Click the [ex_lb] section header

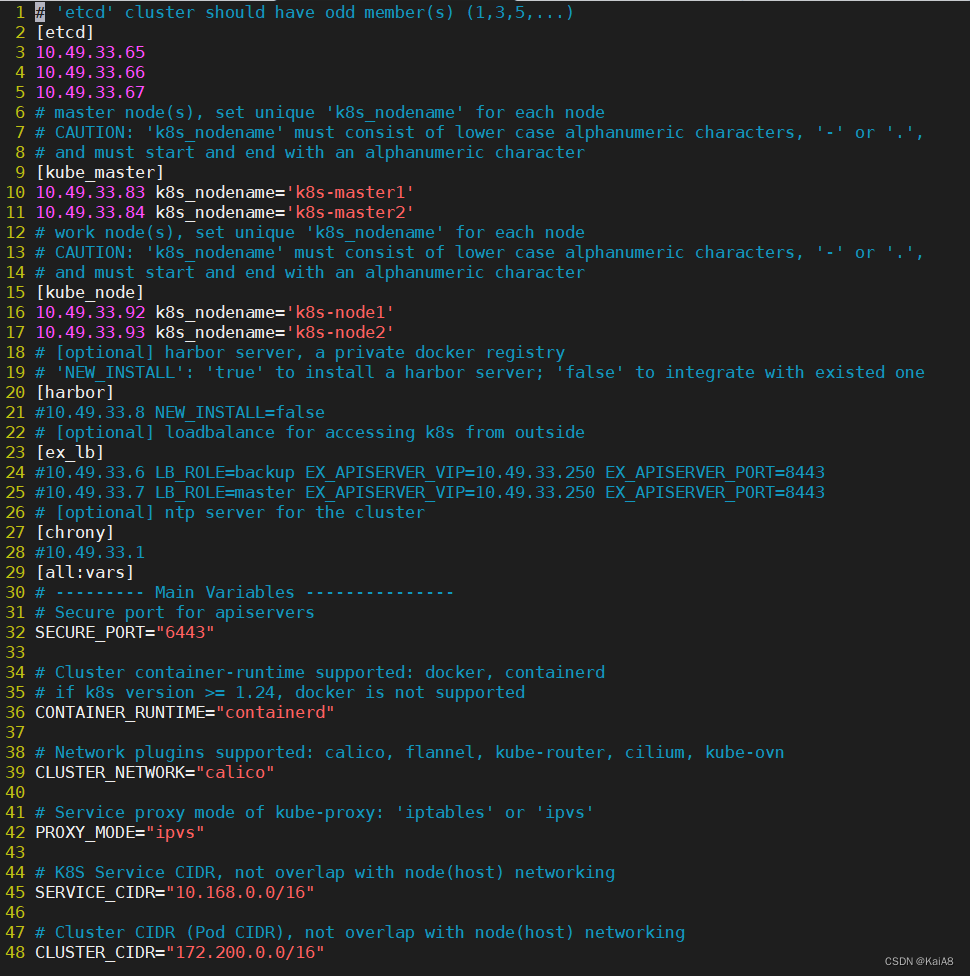tap(70, 453)
